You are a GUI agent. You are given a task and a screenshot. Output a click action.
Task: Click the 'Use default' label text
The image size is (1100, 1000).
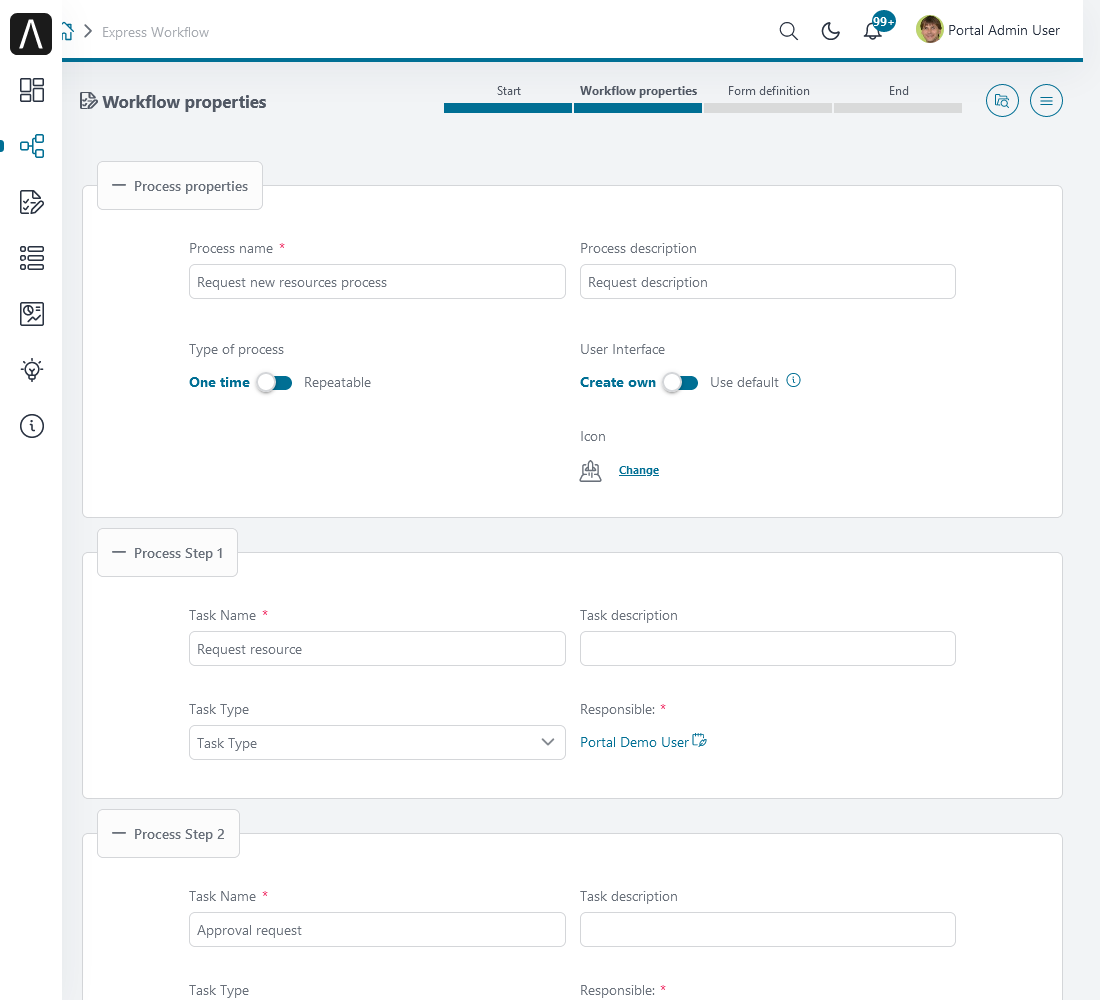pyautogui.click(x=744, y=382)
